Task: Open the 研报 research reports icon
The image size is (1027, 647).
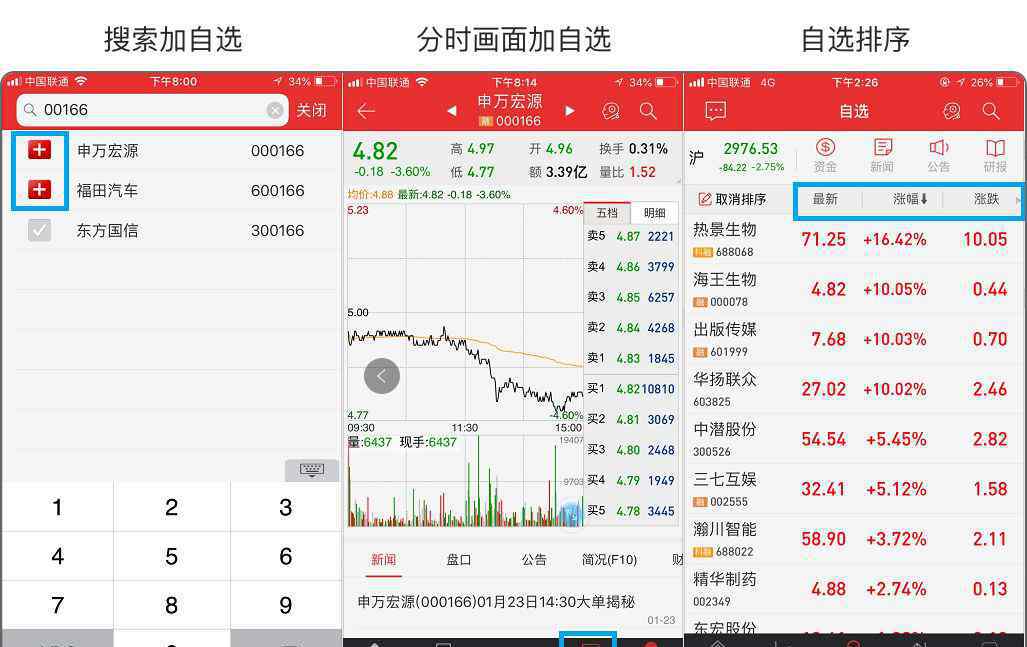Action: (x=995, y=156)
